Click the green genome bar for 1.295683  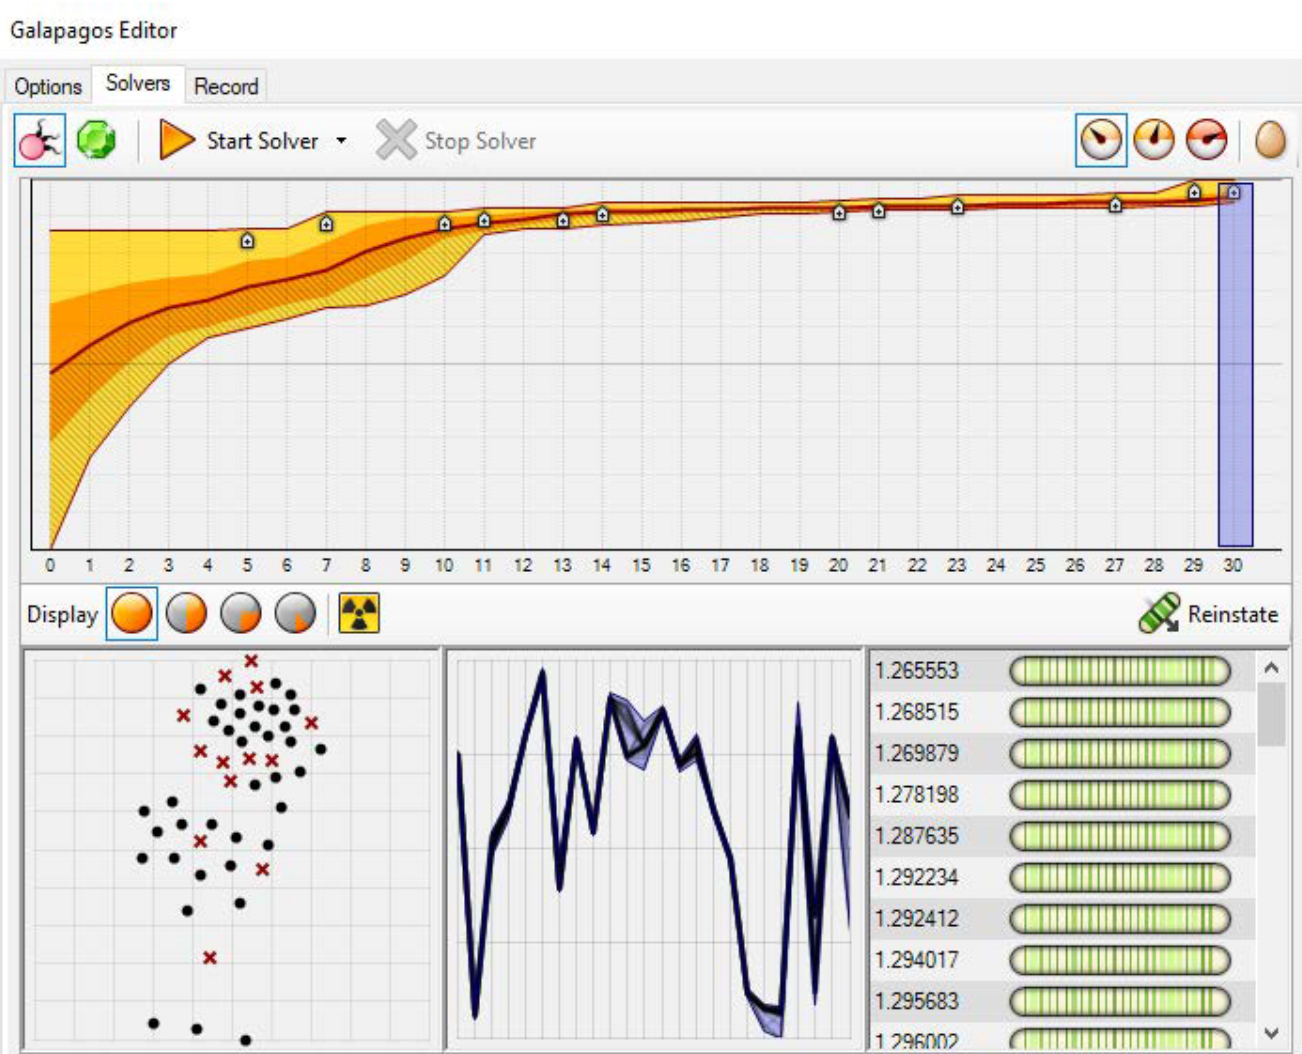[x=1120, y=1001]
